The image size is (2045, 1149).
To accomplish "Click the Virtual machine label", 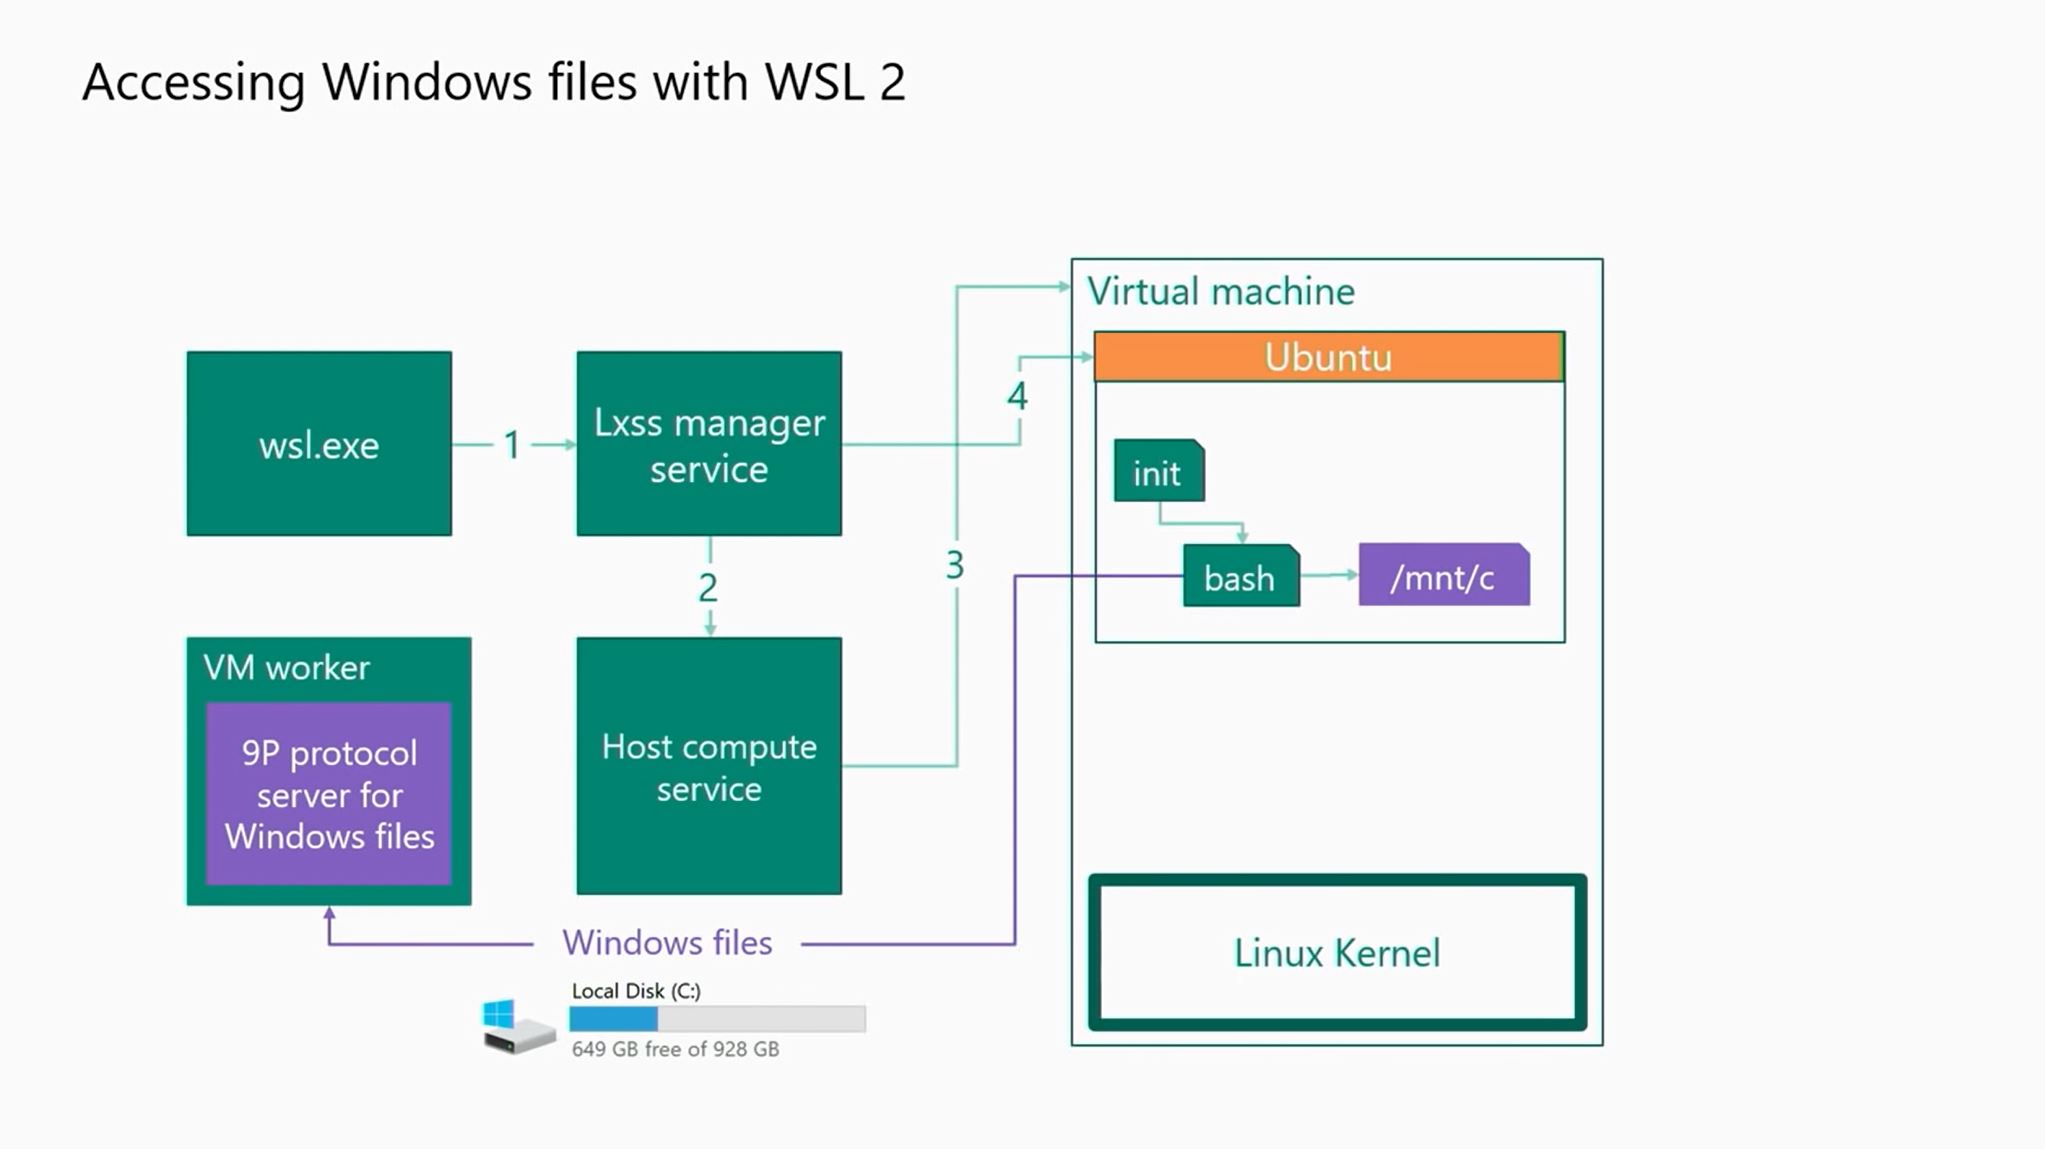I will coord(1221,292).
